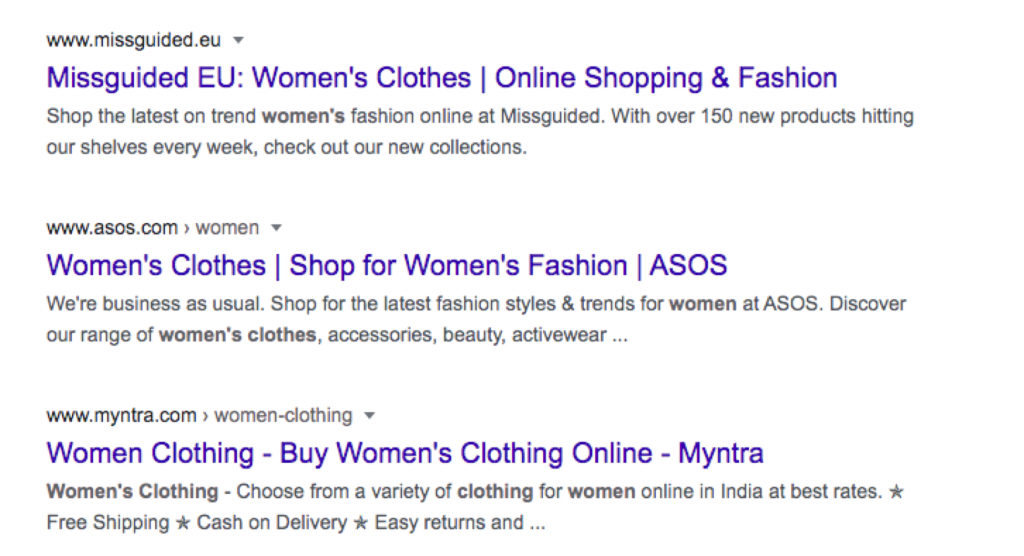Expand the arrow next to www.asos.com › women
Screen dimensions: 1024x556
276,227
